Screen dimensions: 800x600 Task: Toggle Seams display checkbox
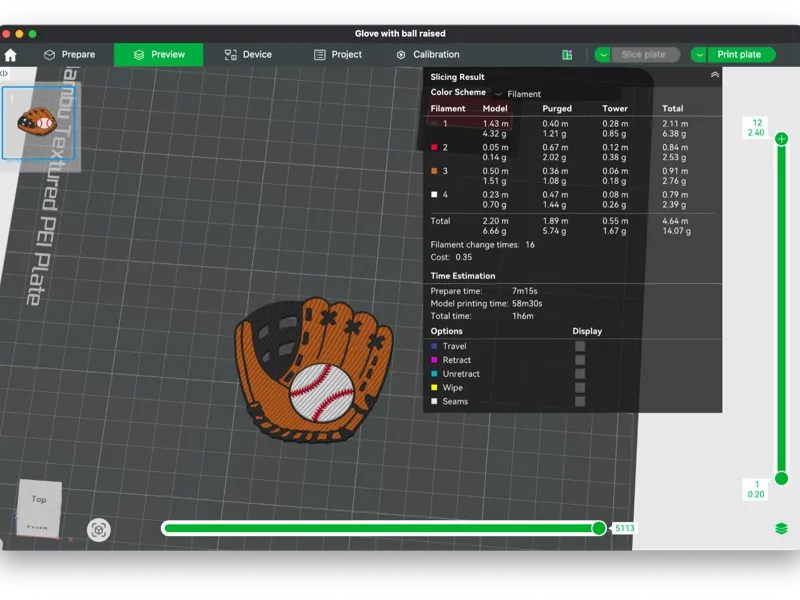pos(580,401)
